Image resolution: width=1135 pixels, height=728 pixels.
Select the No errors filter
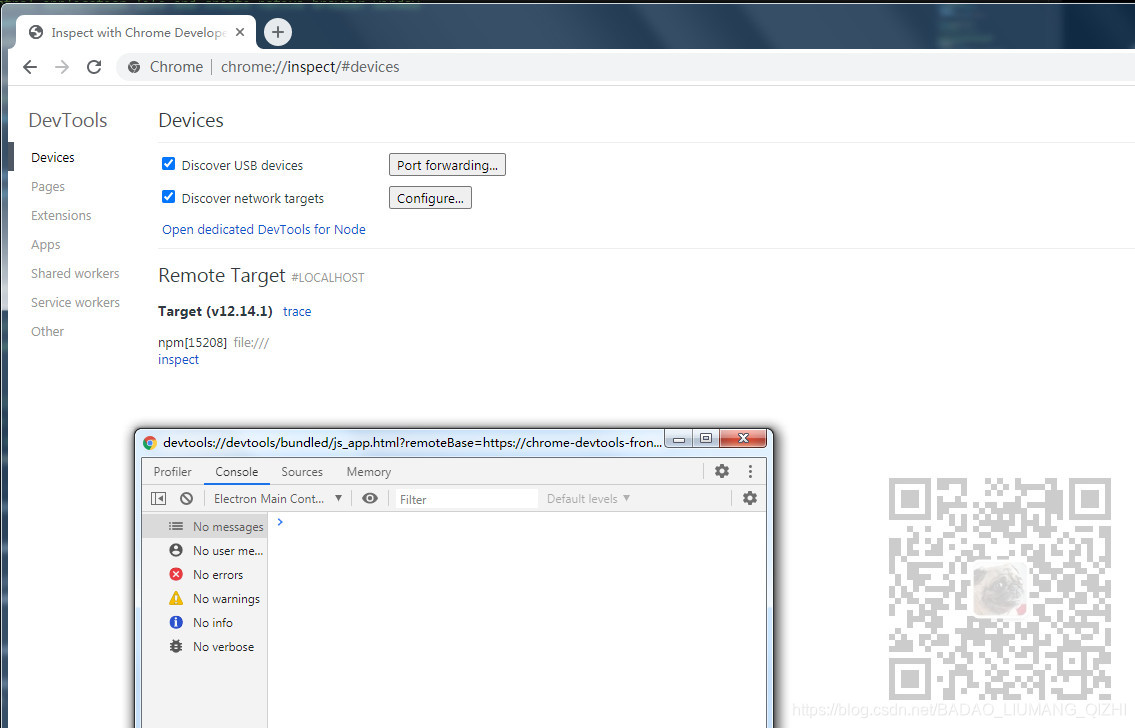point(205,575)
